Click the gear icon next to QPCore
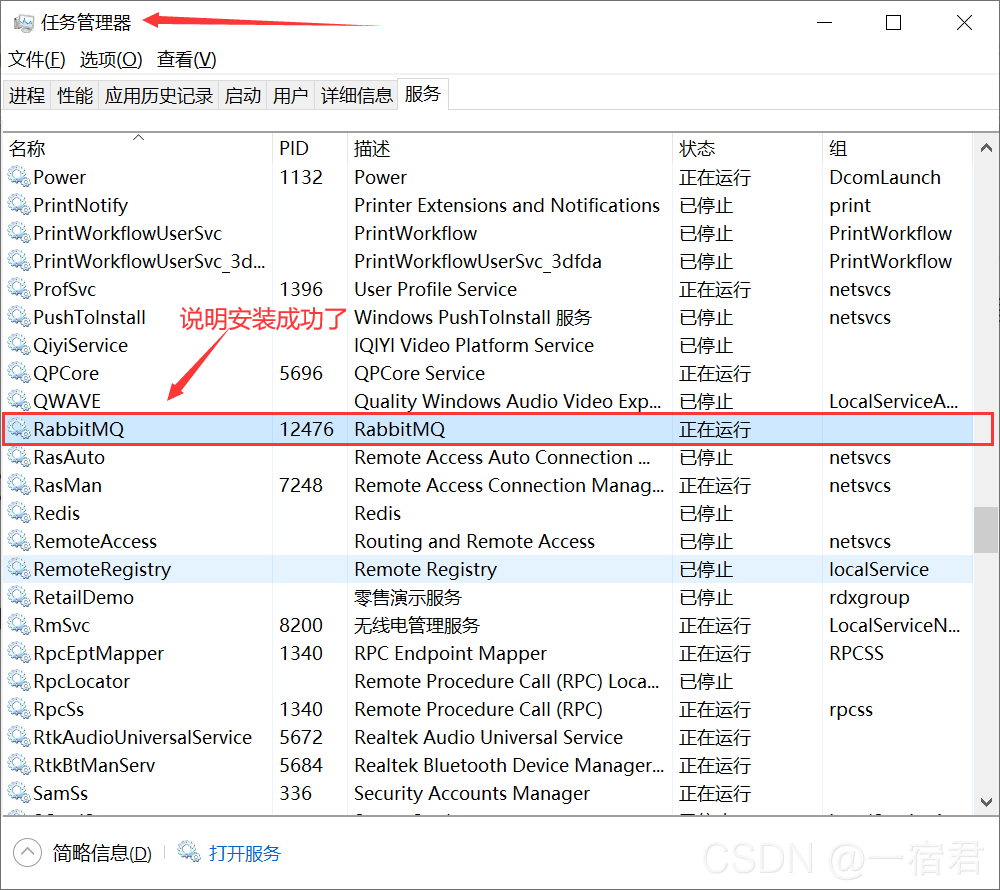 (x=18, y=374)
